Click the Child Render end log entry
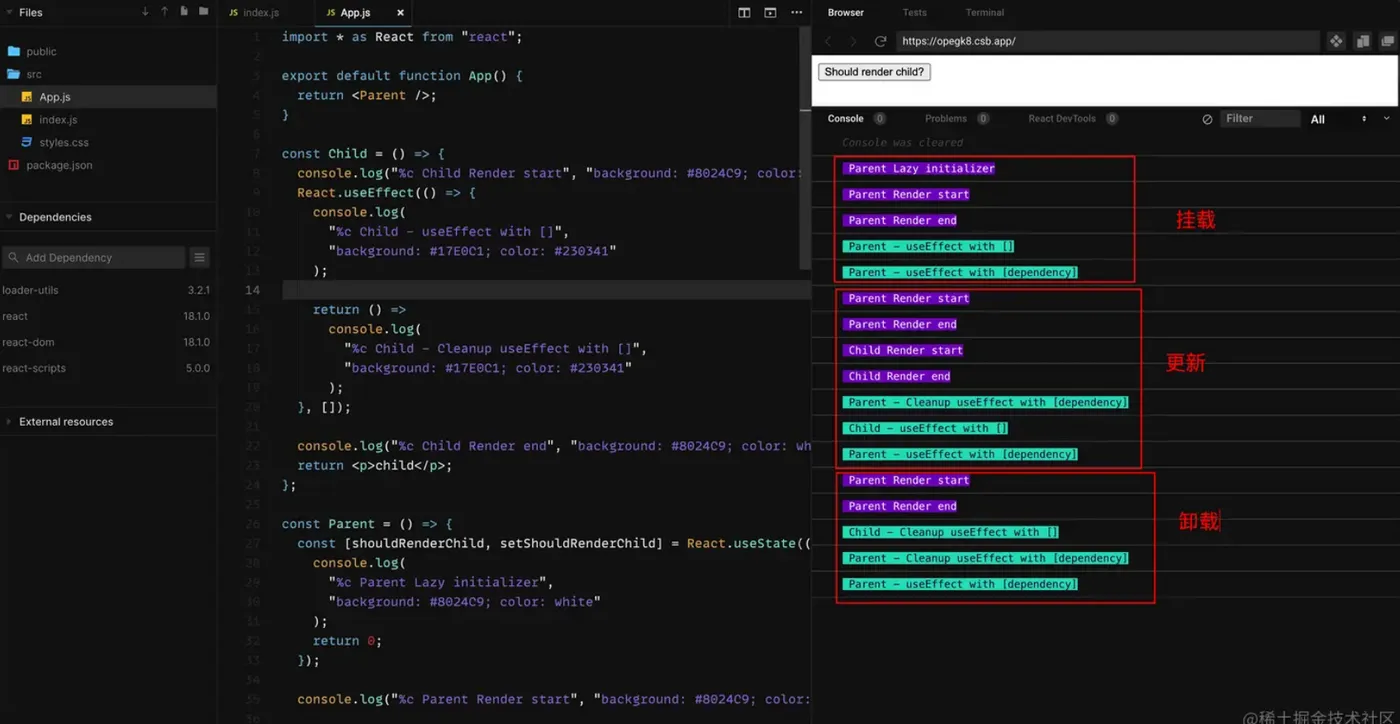The image size is (1400, 724). pos(897,376)
